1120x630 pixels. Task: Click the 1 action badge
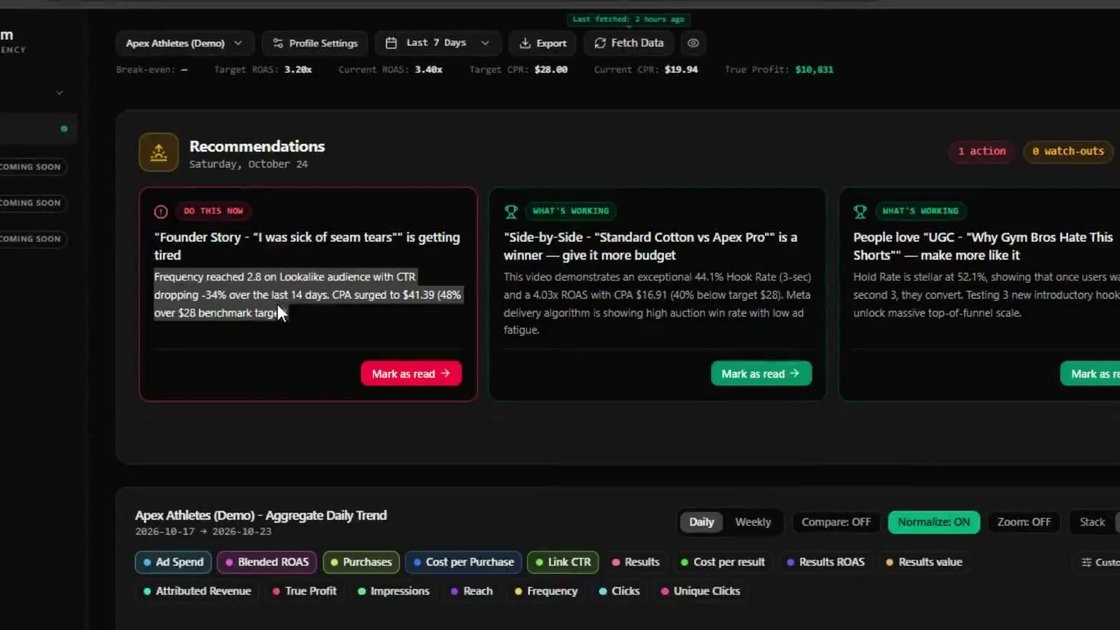981,151
